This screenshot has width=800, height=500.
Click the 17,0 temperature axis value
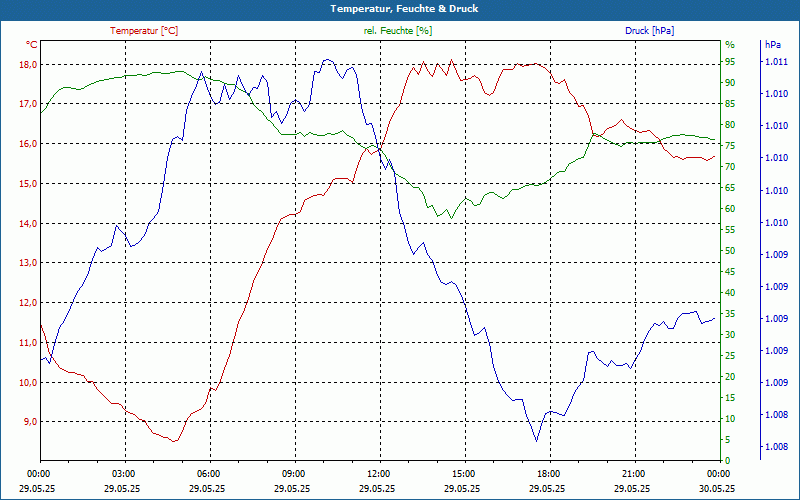pyautogui.click(x=29, y=104)
